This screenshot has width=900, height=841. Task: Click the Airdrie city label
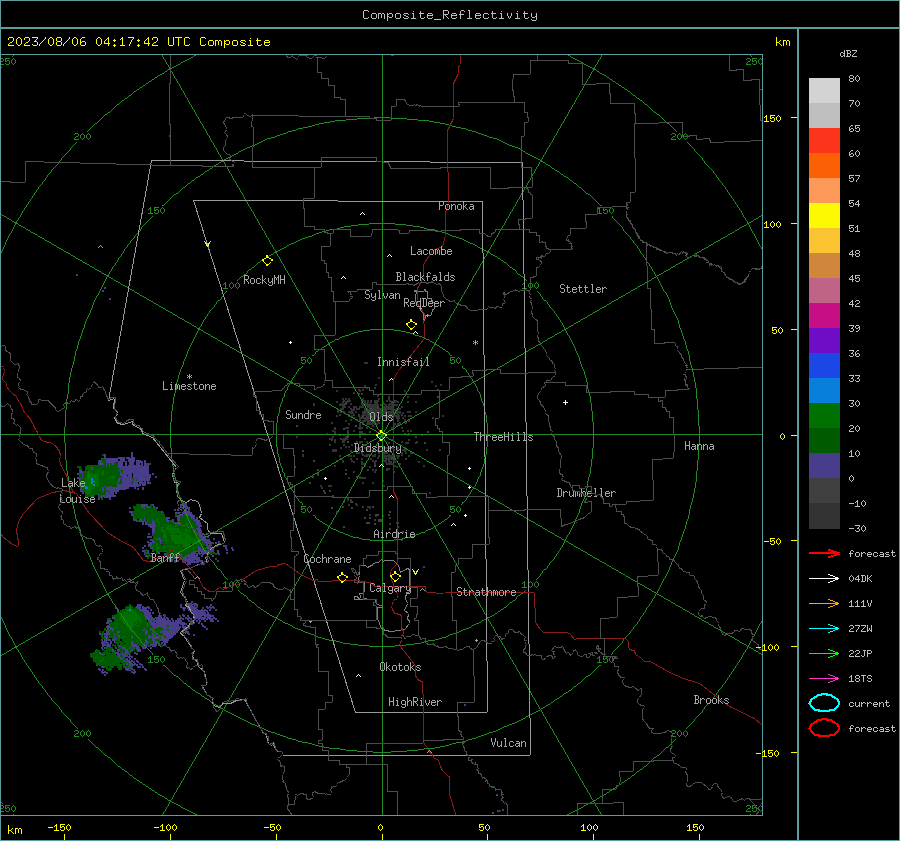394,534
